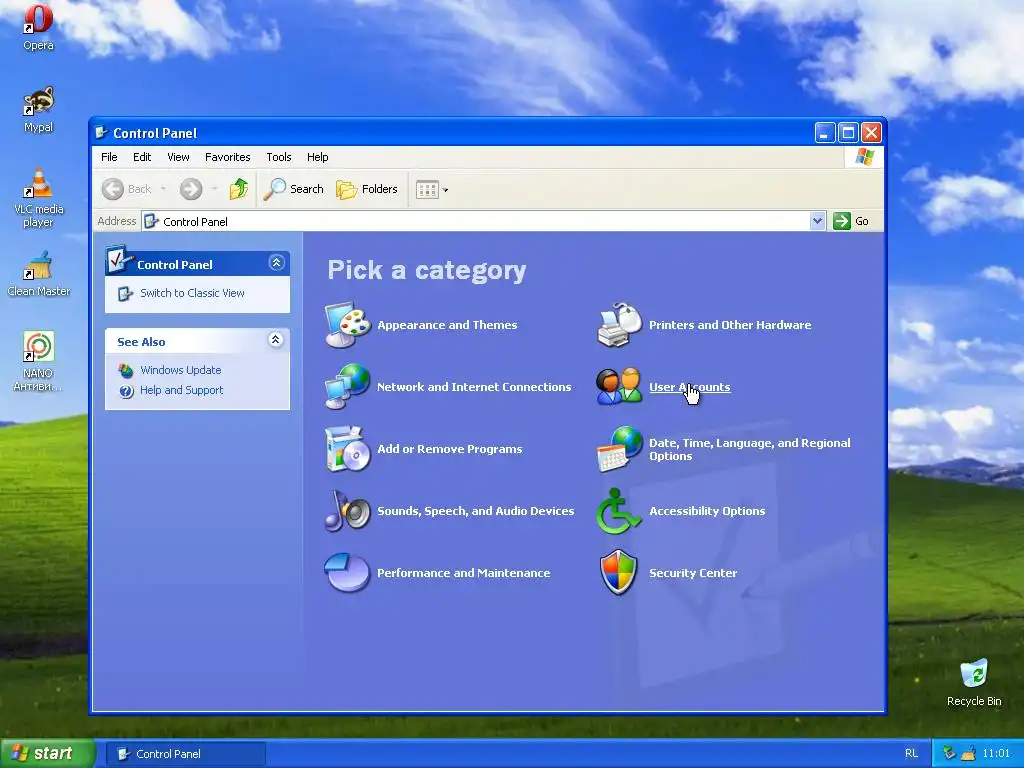
Task: Open Appearance and Themes palette icon
Action: point(348,325)
